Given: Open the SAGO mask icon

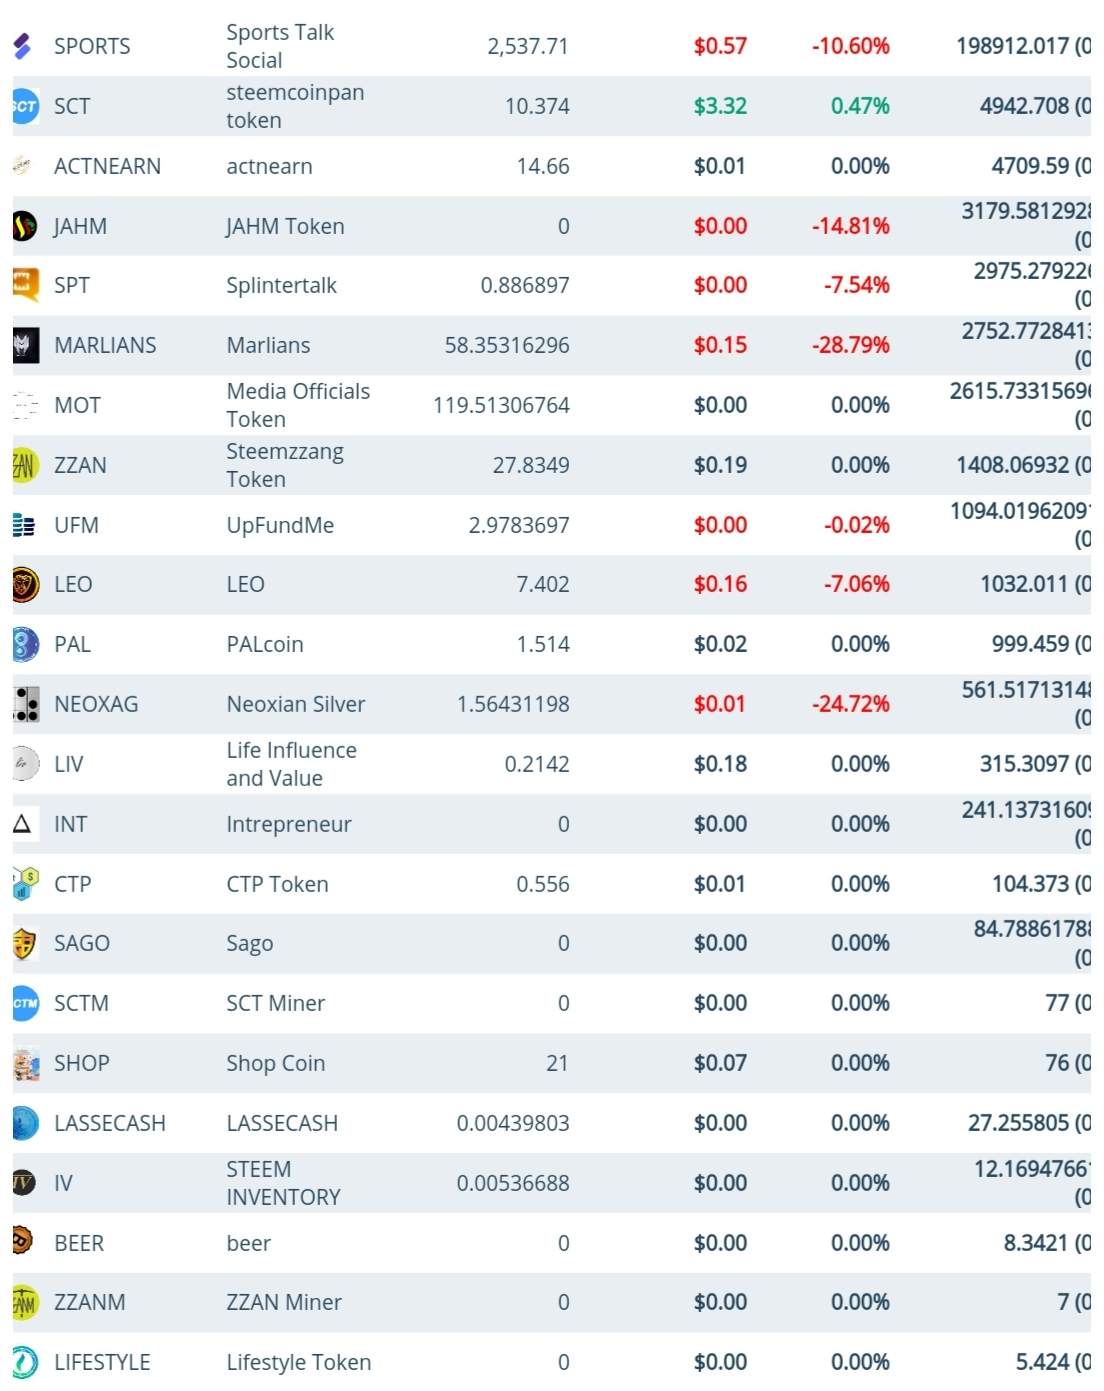Looking at the screenshot, I should click(25, 943).
